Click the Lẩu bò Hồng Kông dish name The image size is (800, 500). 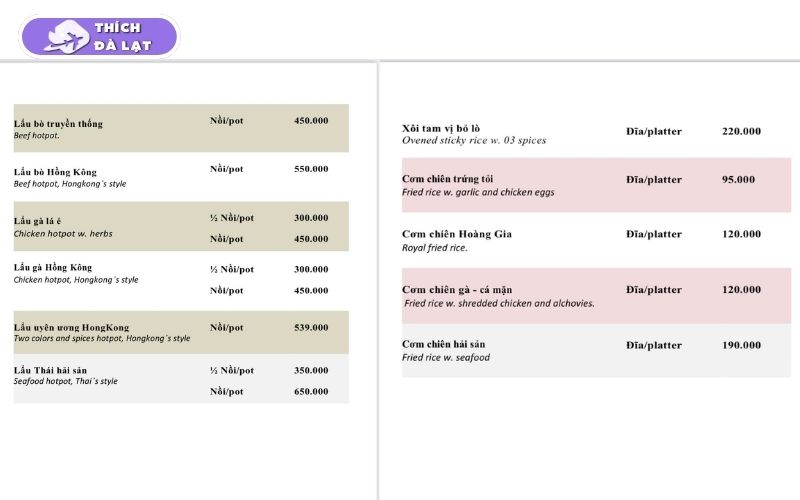coord(55,172)
